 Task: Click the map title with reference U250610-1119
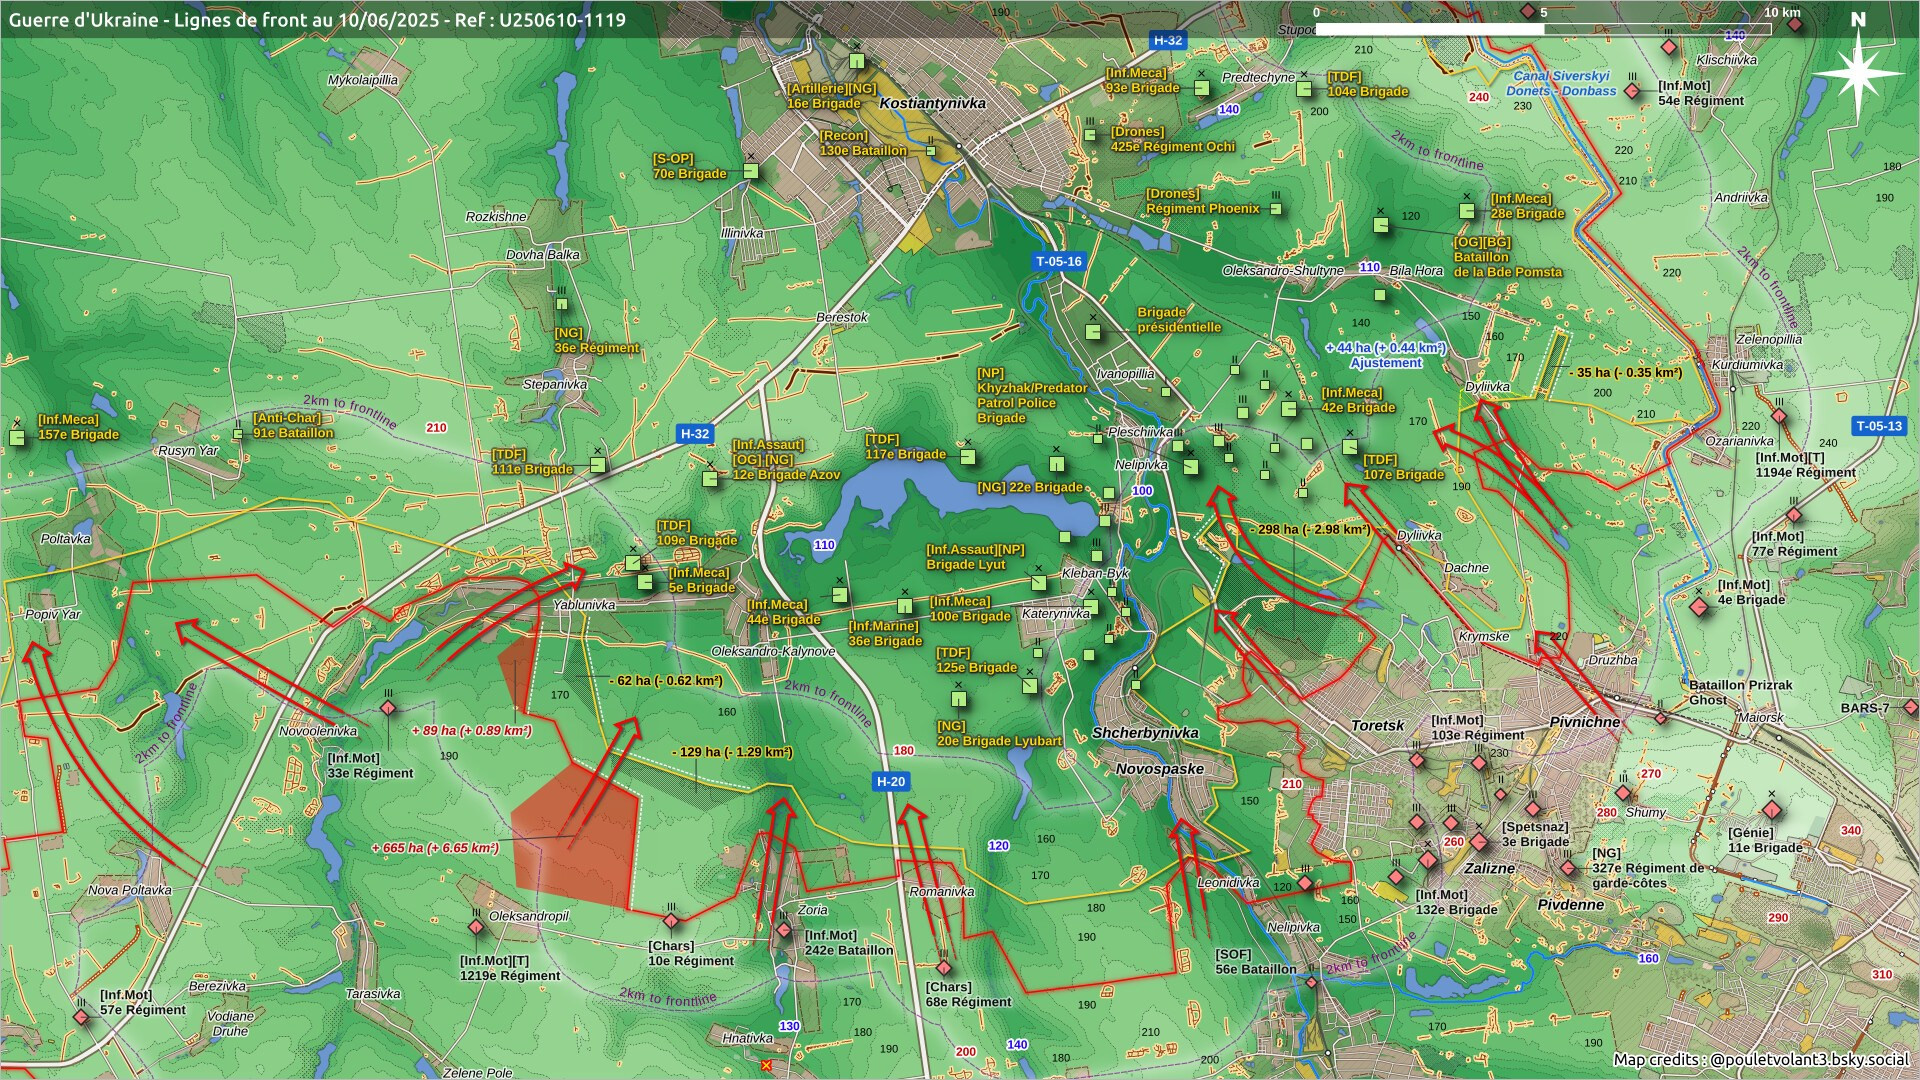coord(317,20)
